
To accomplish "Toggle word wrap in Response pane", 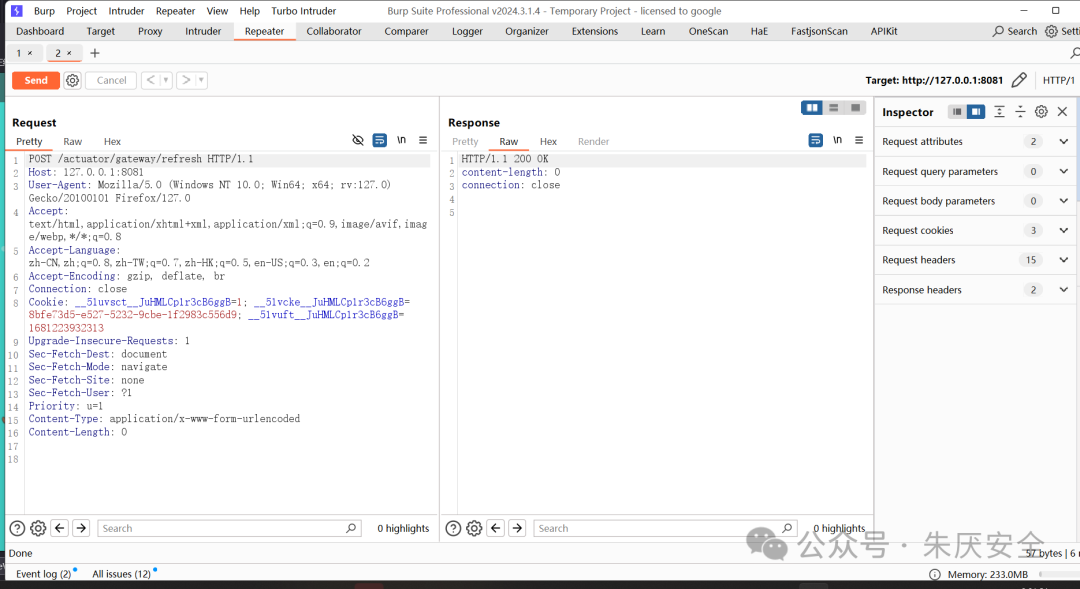I will 816,140.
